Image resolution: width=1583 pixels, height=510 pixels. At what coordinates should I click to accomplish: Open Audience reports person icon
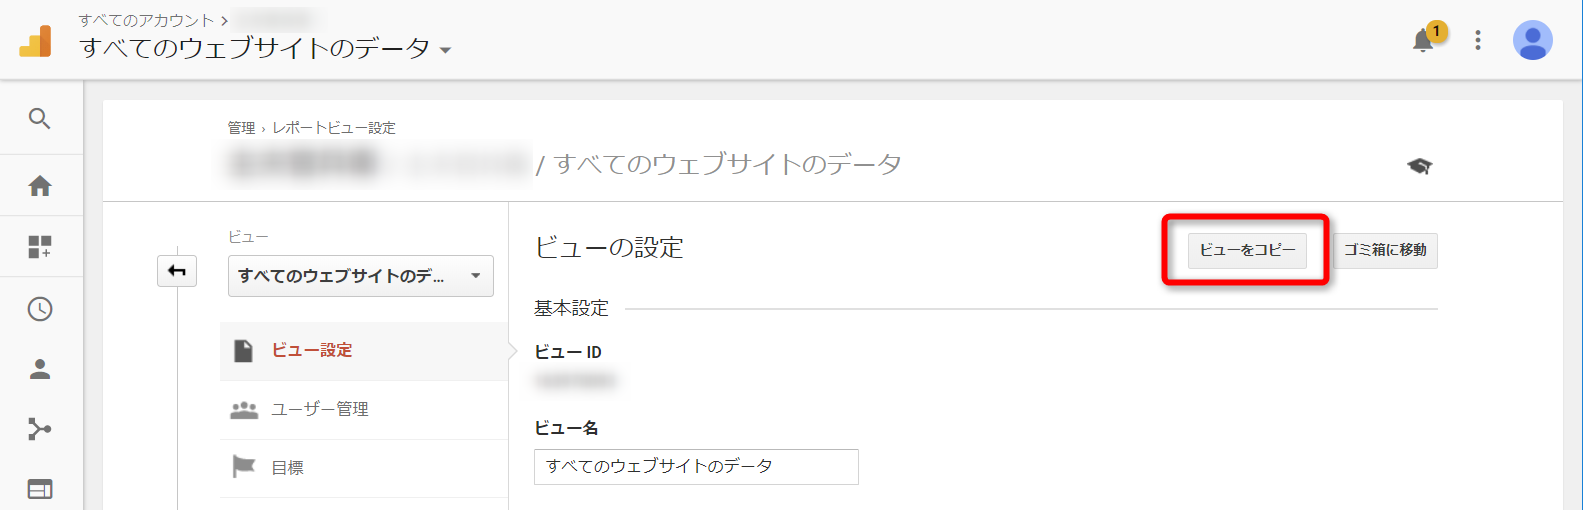coord(40,370)
